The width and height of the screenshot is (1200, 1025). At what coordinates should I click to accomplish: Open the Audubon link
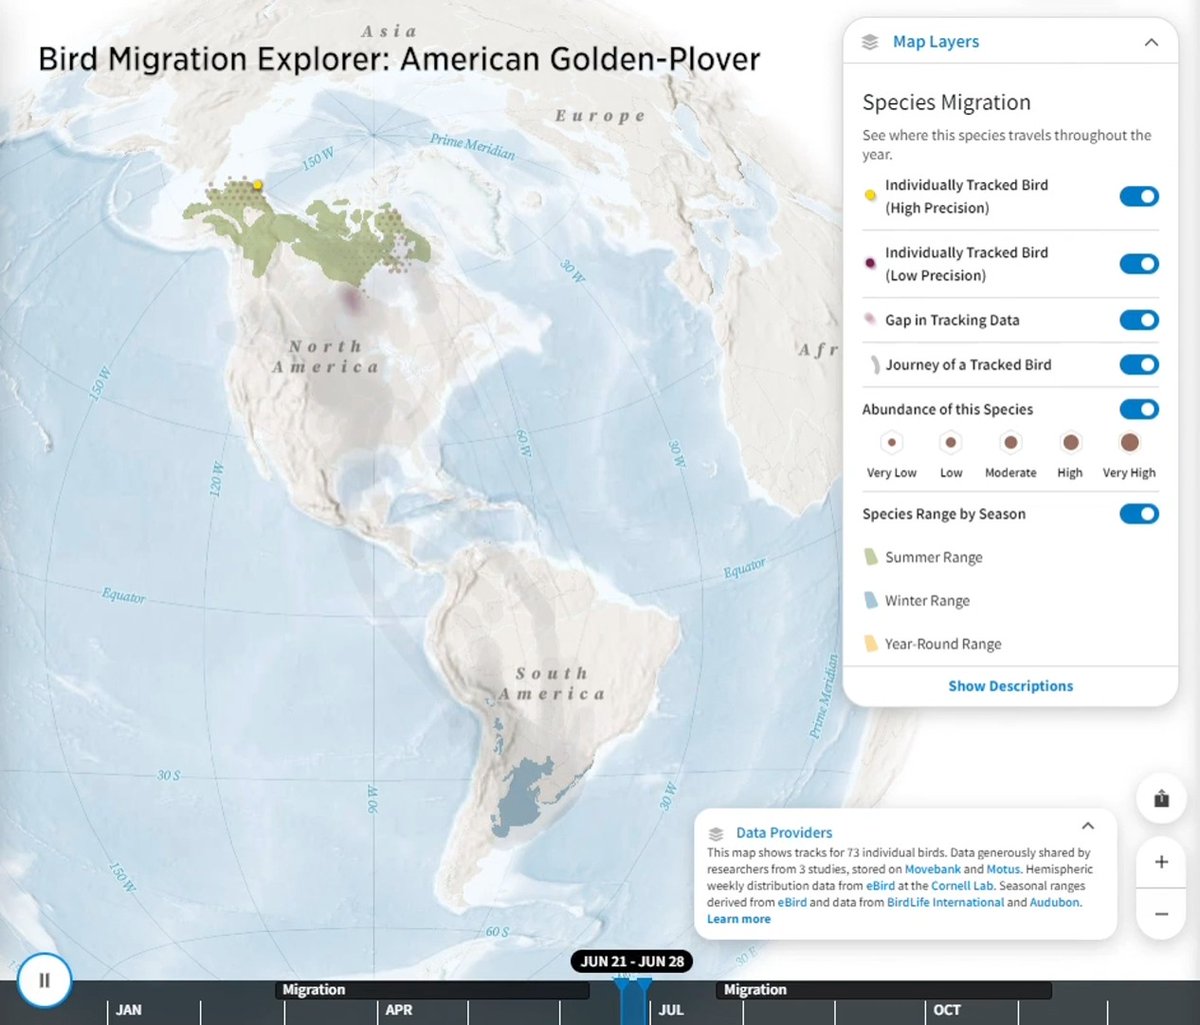click(1055, 902)
